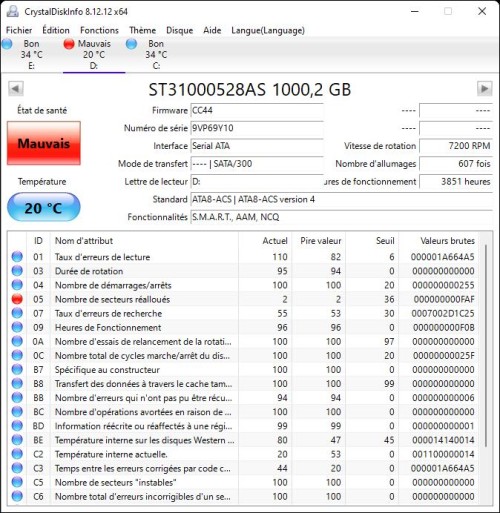Click the Firmware field CC44

[257, 110]
